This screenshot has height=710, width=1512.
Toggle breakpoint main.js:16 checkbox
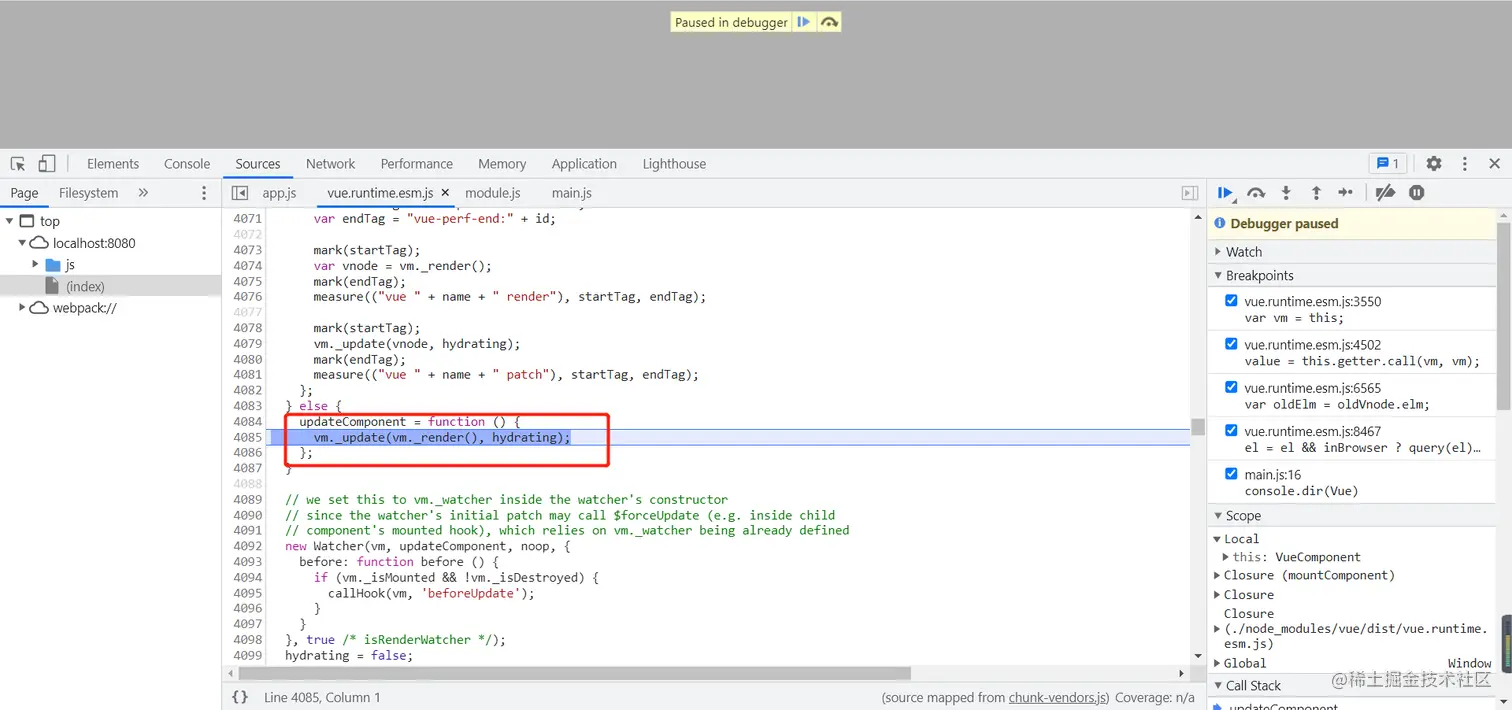tap(1231, 474)
